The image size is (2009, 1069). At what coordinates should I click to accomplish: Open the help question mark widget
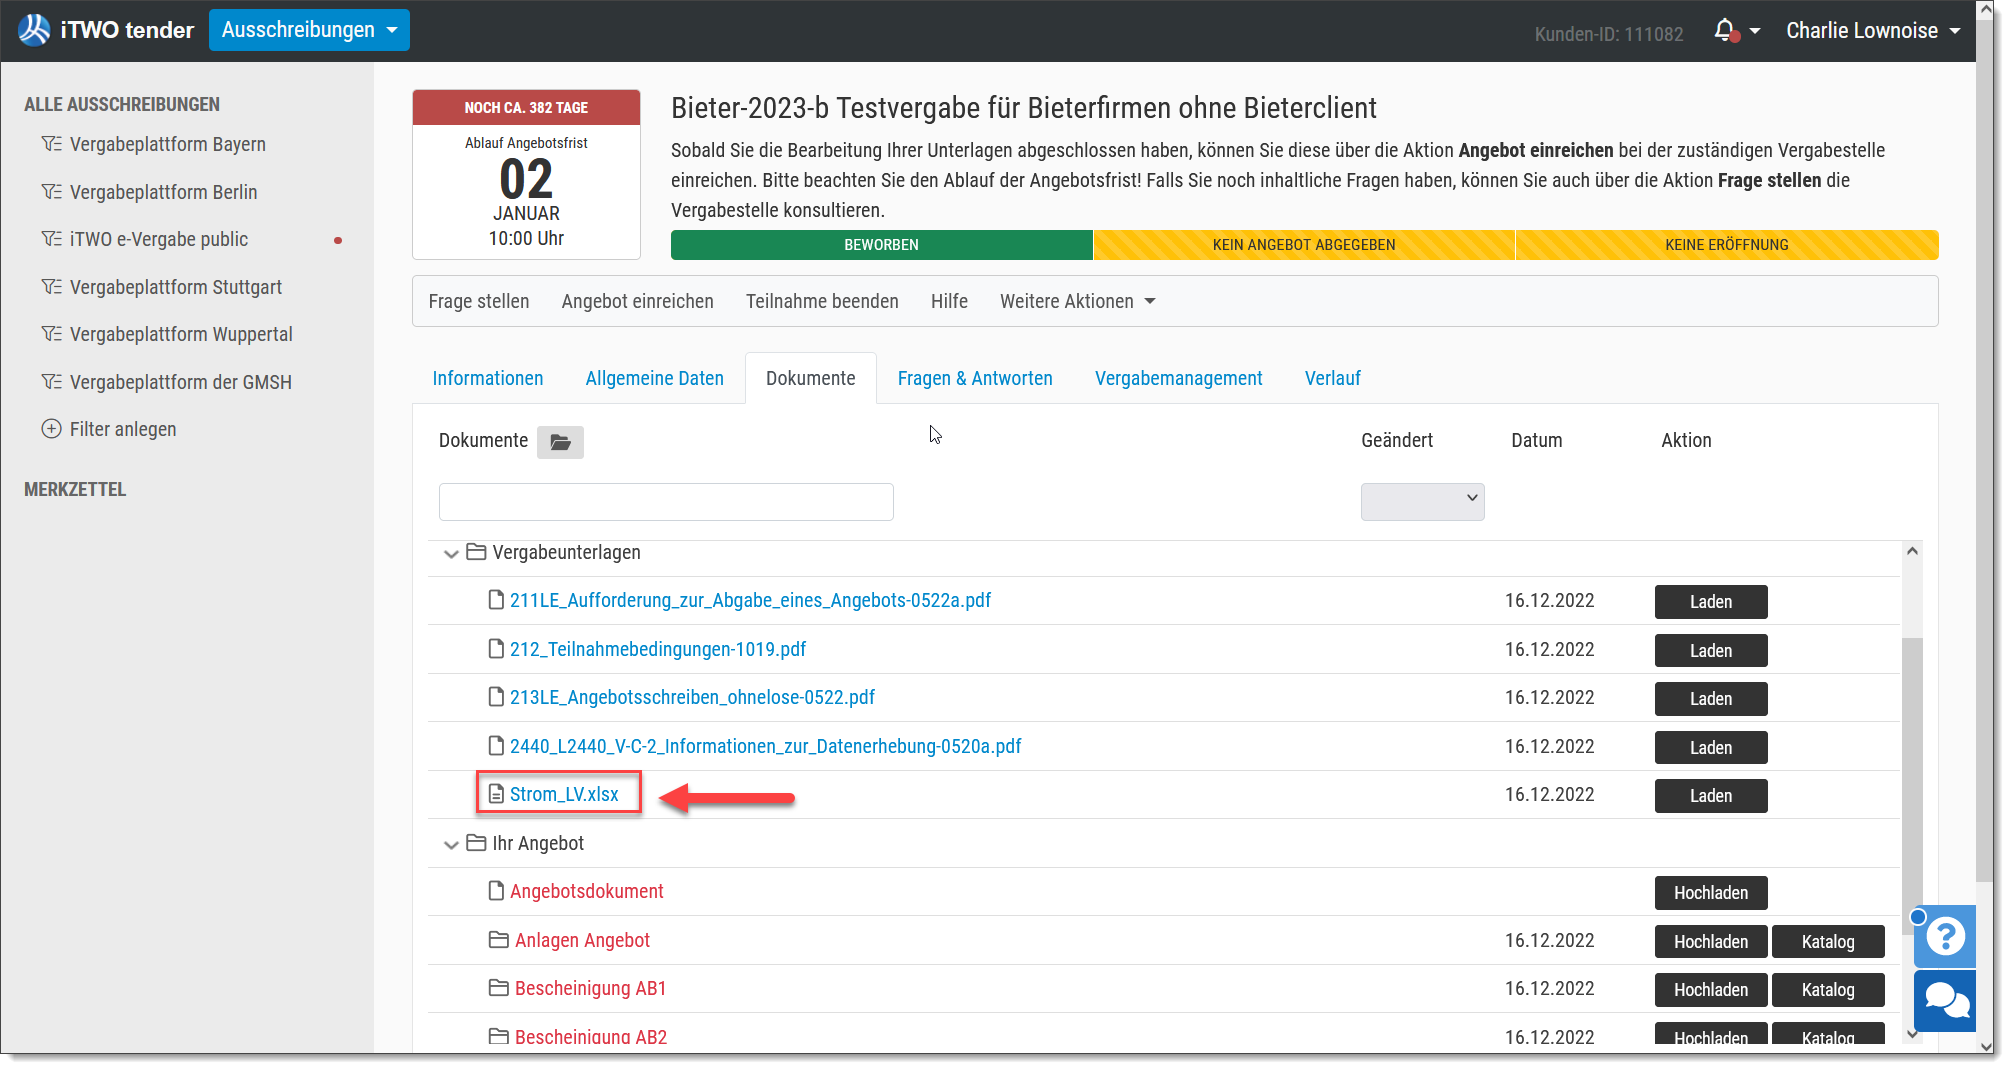[1945, 937]
